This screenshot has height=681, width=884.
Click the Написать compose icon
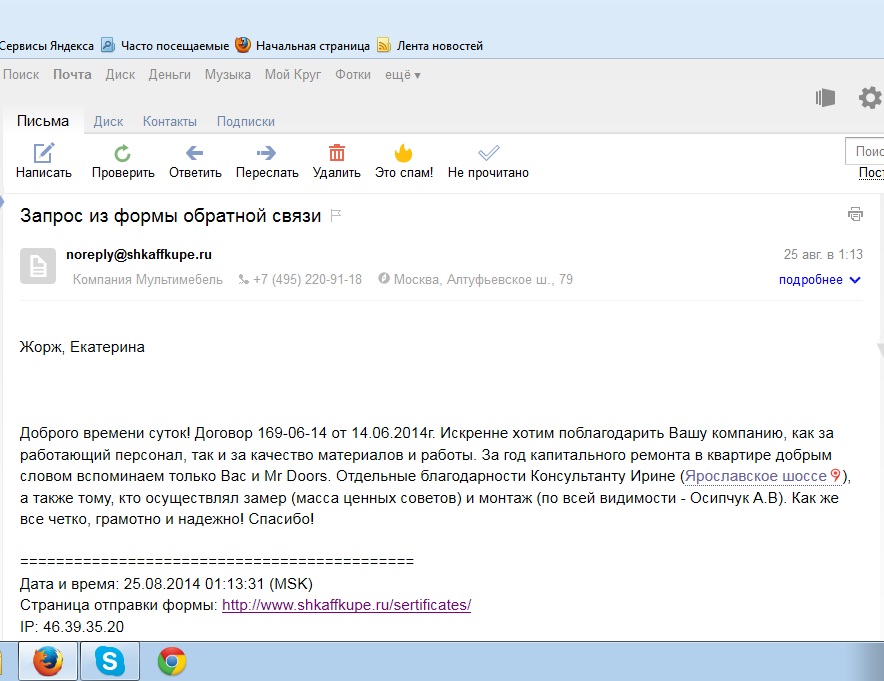44,153
